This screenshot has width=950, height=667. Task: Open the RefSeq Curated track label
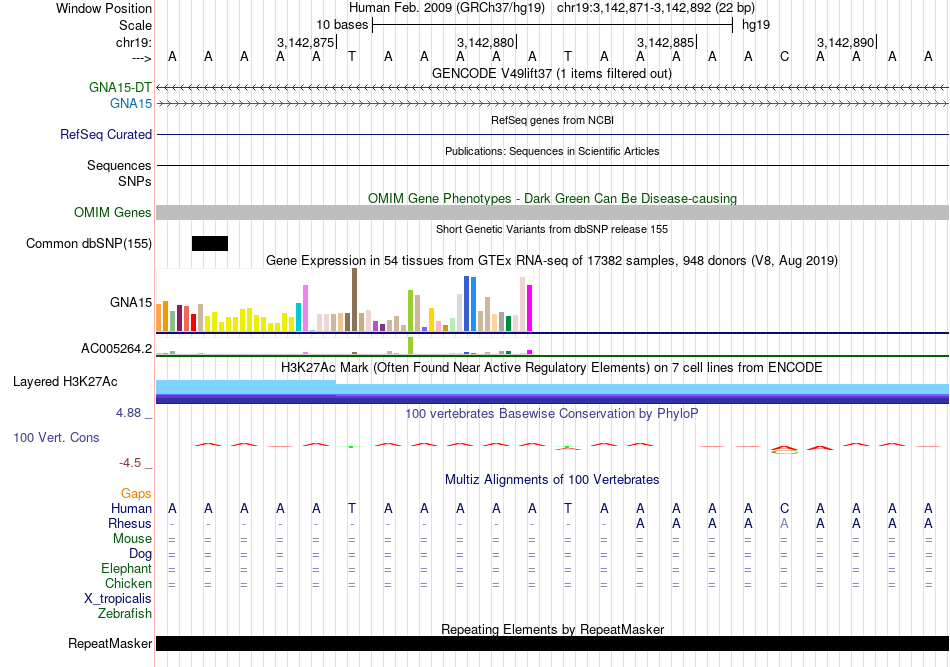[x=106, y=134]
